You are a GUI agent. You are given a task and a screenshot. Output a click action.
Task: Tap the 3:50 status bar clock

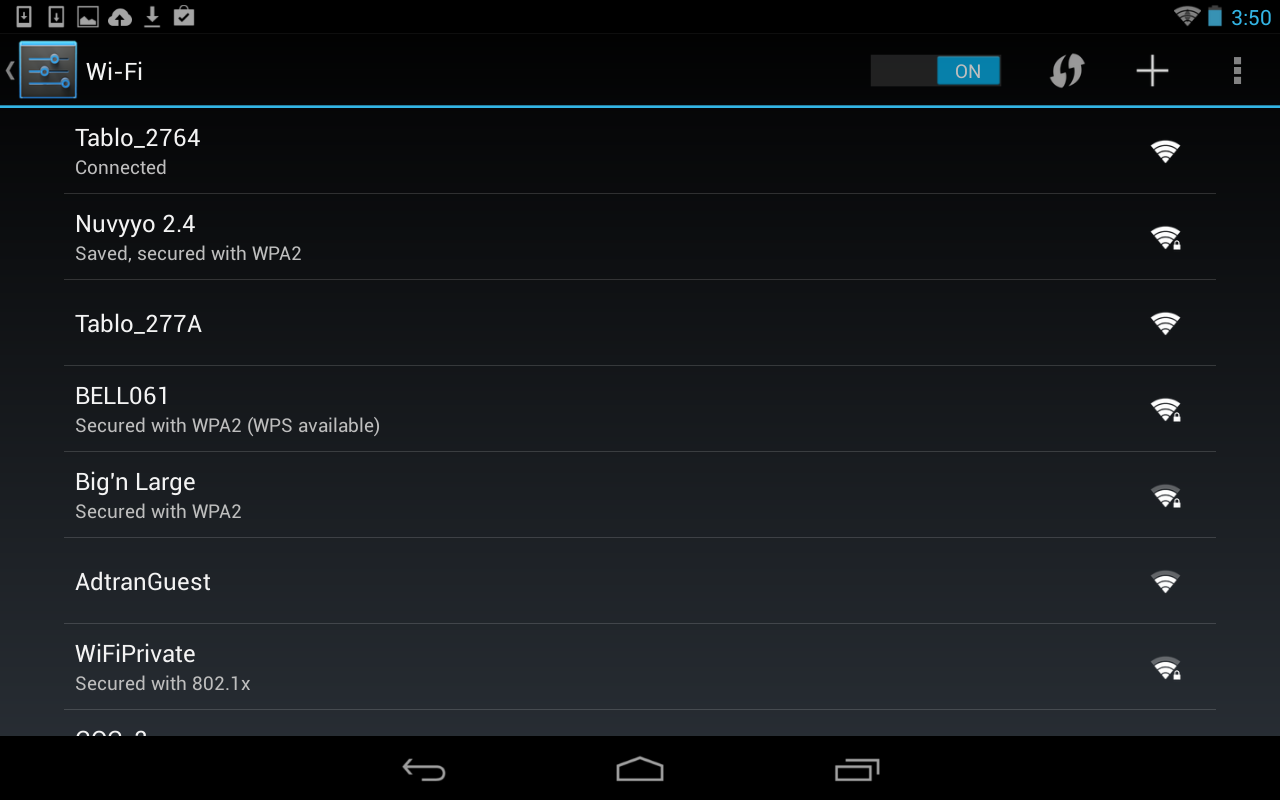tap(1251, 17)
